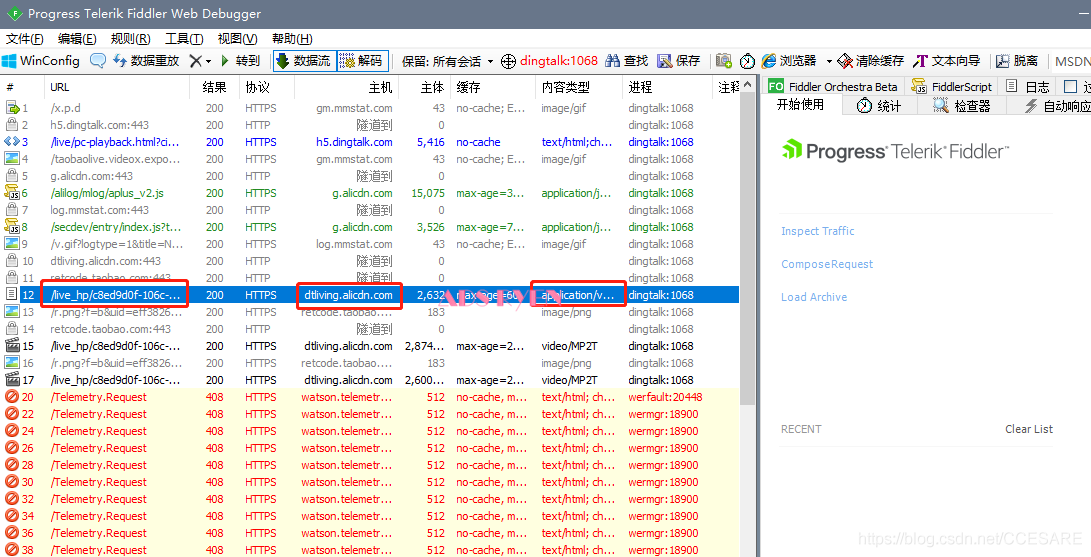Sort by 主机 column header
The height and width of the screenshot is (557, 1091).
point(345,88)
